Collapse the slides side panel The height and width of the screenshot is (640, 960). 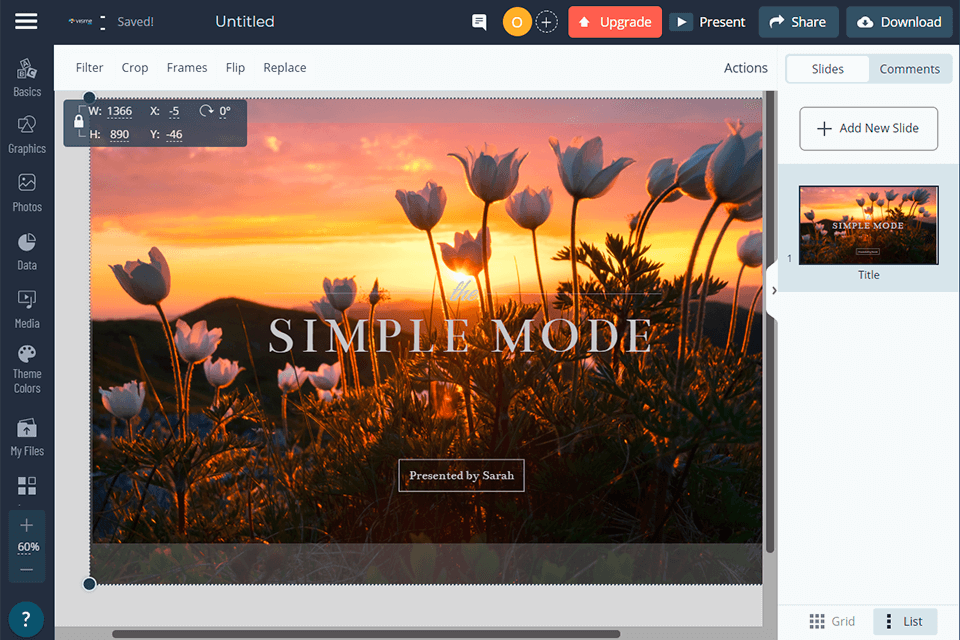pos(773,290)
